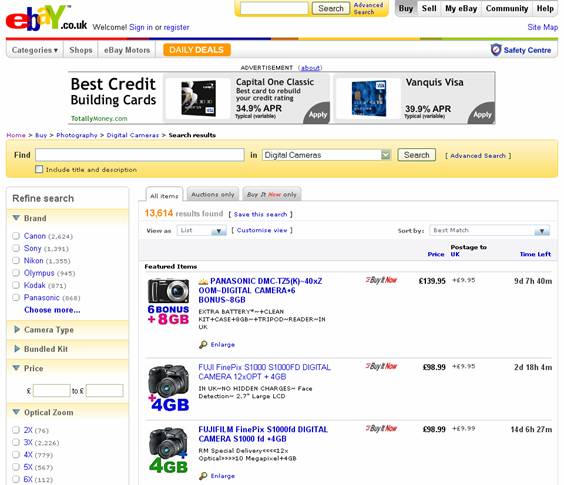Tick the Kodak brand checkbox

pos(16,285)
